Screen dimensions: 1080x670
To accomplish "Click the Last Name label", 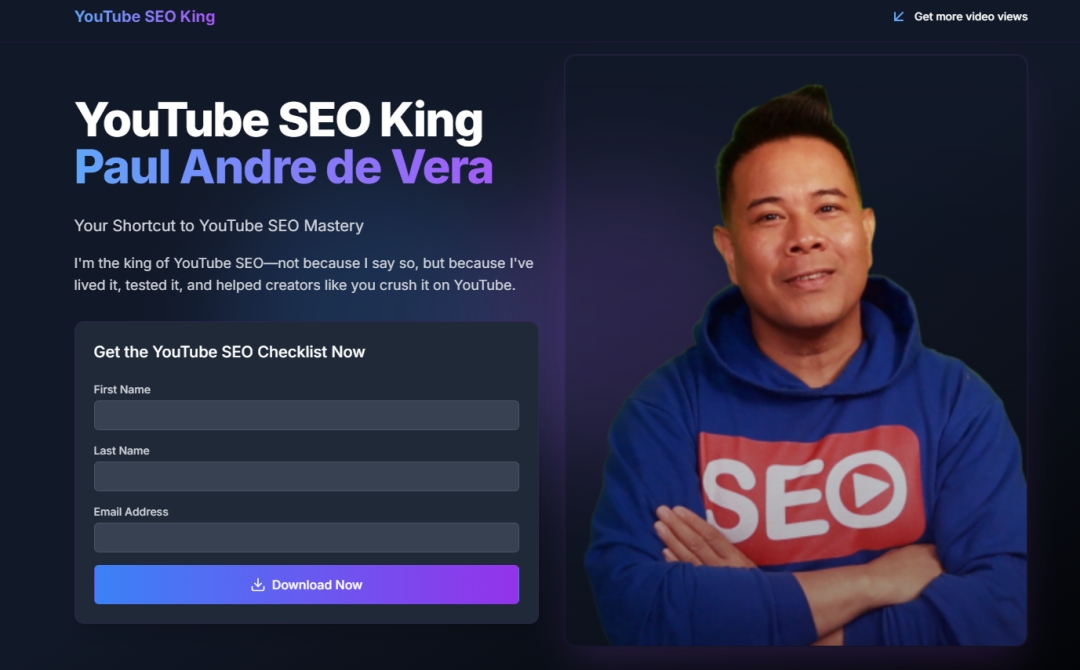I will tap(121, 450).
